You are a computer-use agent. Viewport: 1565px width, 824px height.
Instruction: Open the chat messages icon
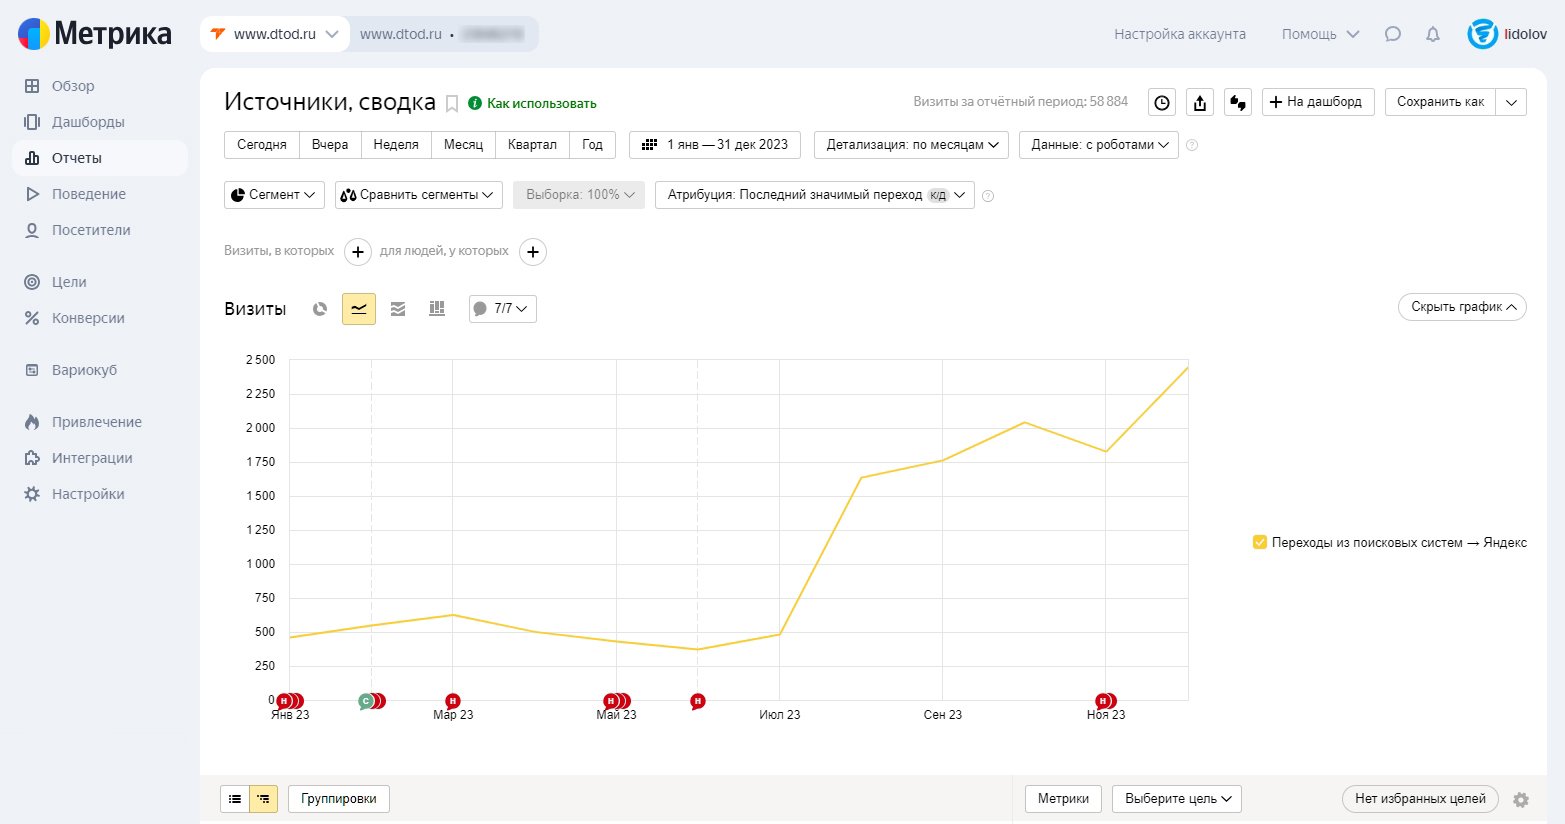(x=1393, y=34)
